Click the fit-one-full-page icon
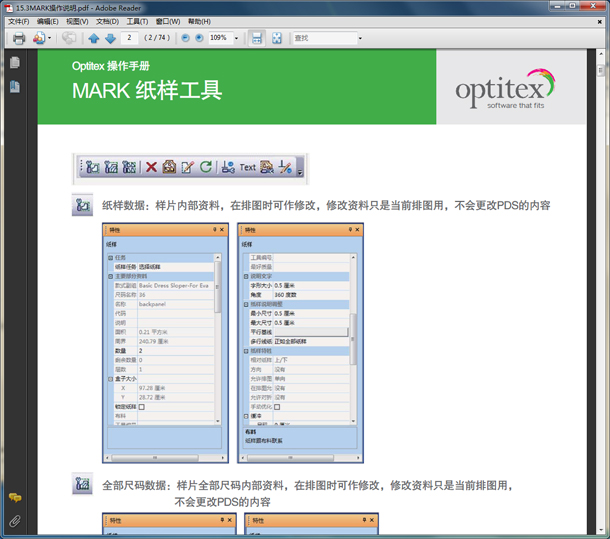This screenshot has width=610, height=539. 277,38
